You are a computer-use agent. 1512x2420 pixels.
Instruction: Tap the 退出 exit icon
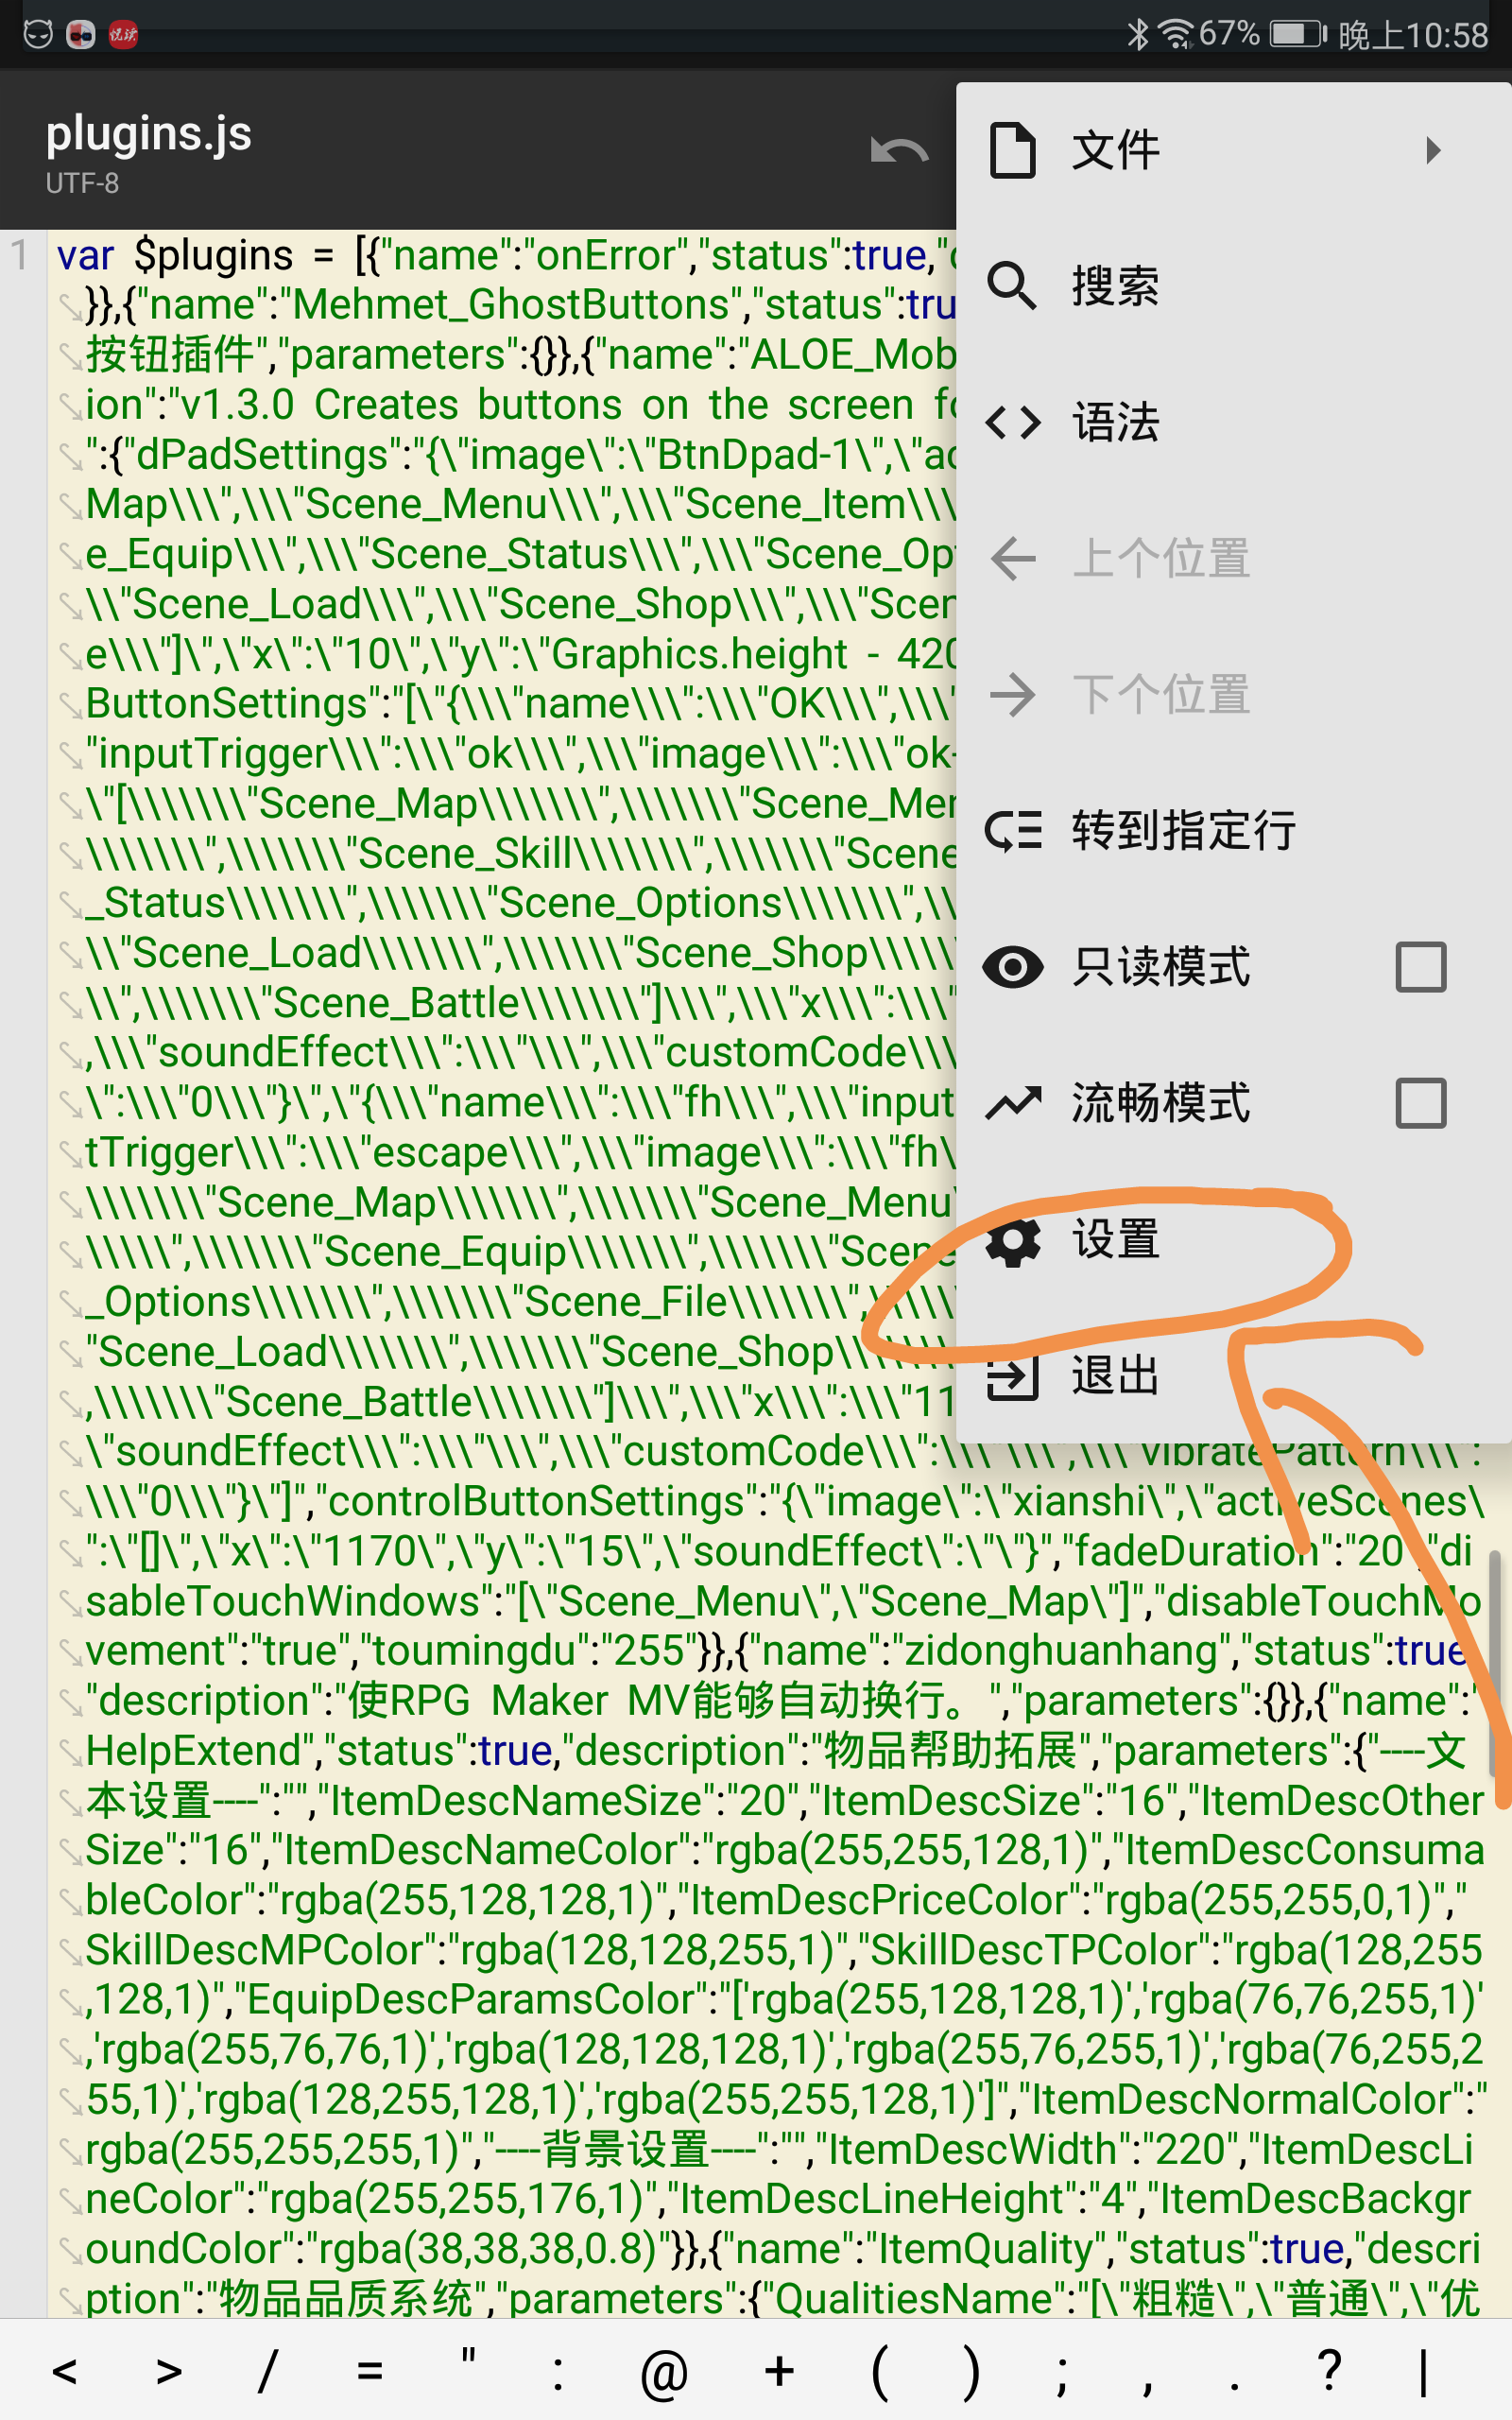(x=1012, y=1377)
